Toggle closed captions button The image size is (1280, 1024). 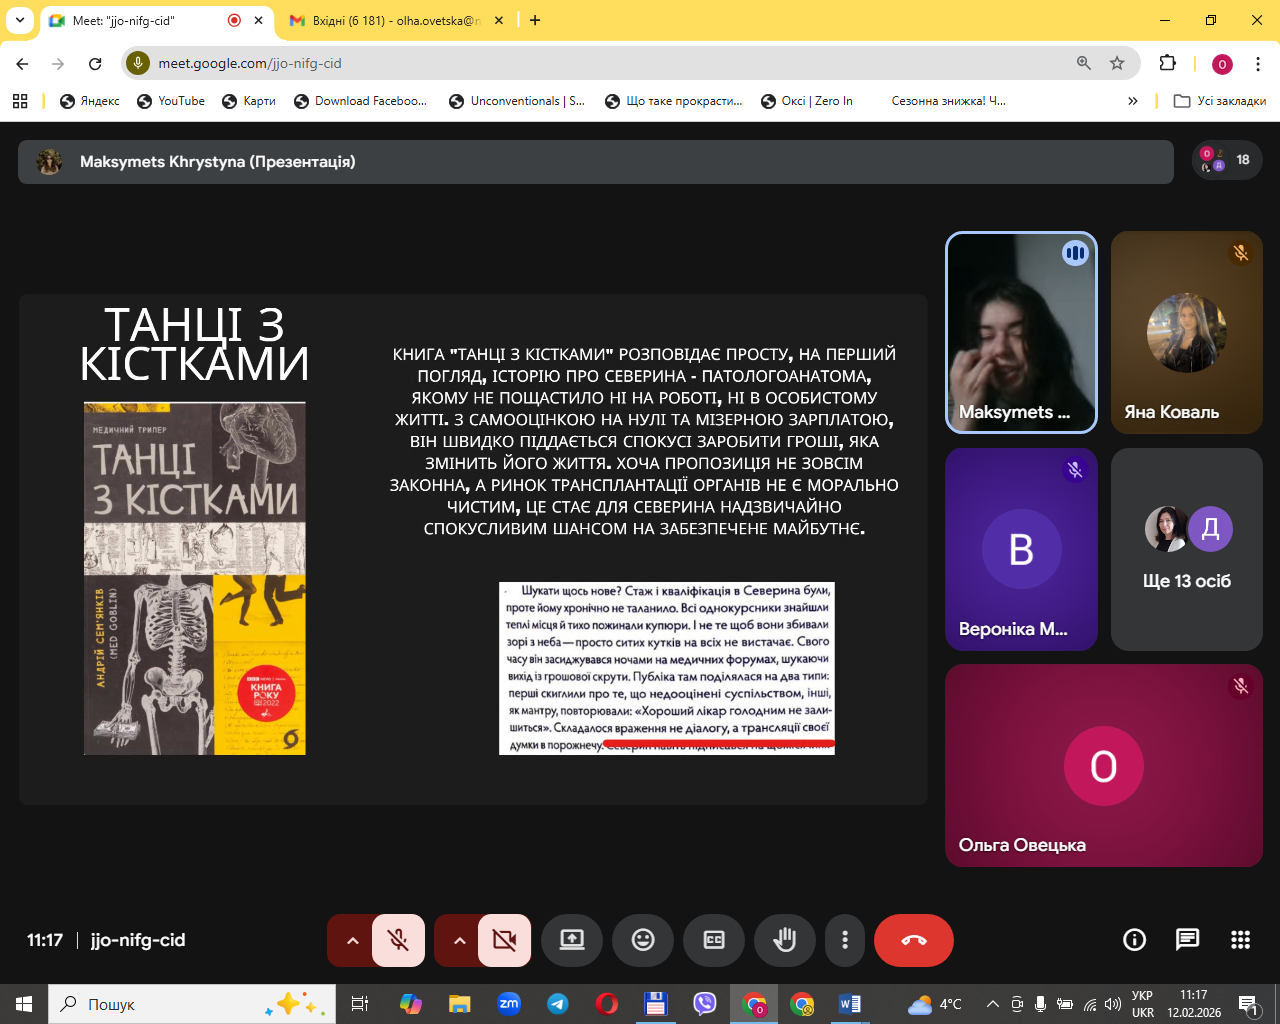tap(714, 940)
